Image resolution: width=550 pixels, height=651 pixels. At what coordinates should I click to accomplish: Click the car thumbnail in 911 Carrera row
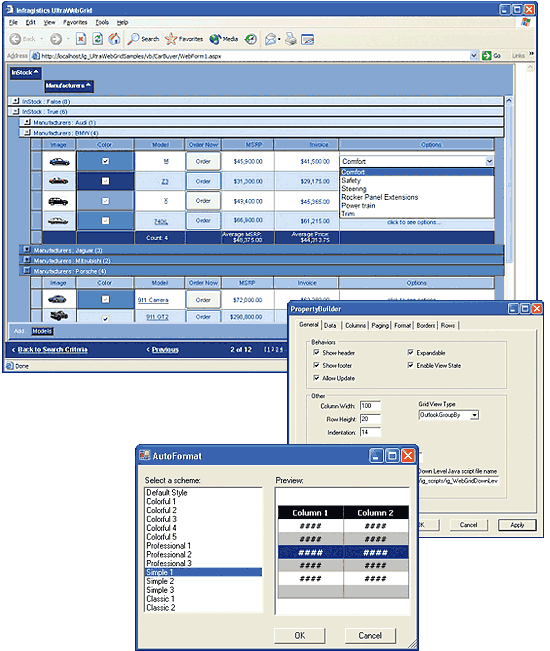coord(57,299)
